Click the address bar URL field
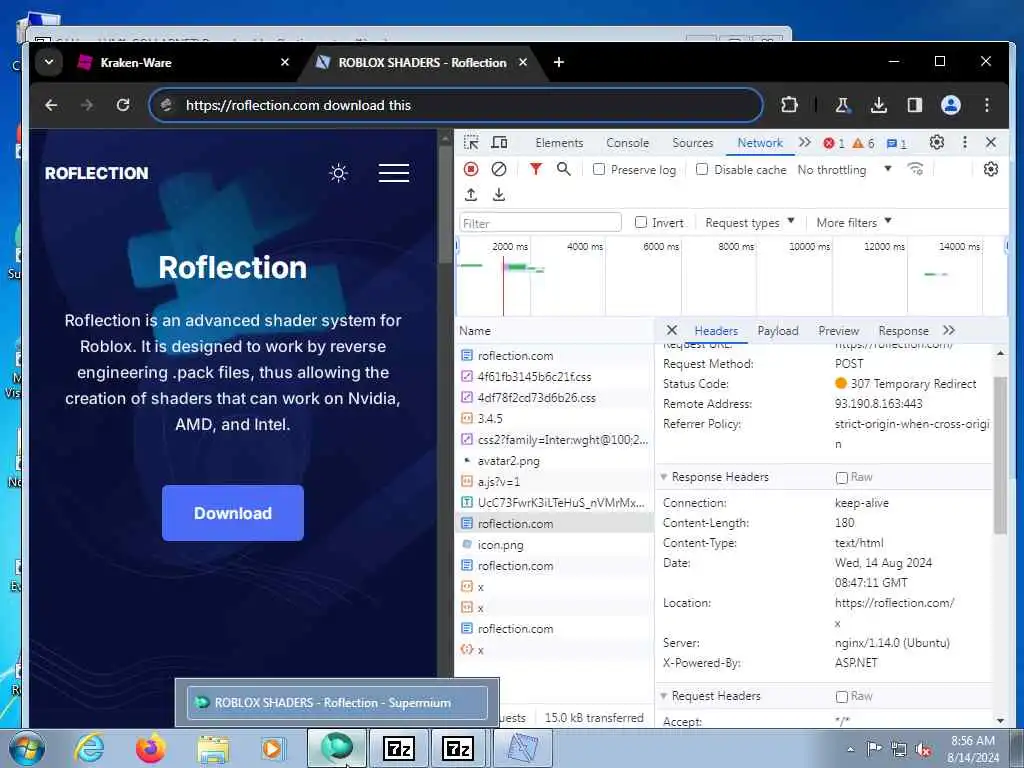 click(455, 105)
